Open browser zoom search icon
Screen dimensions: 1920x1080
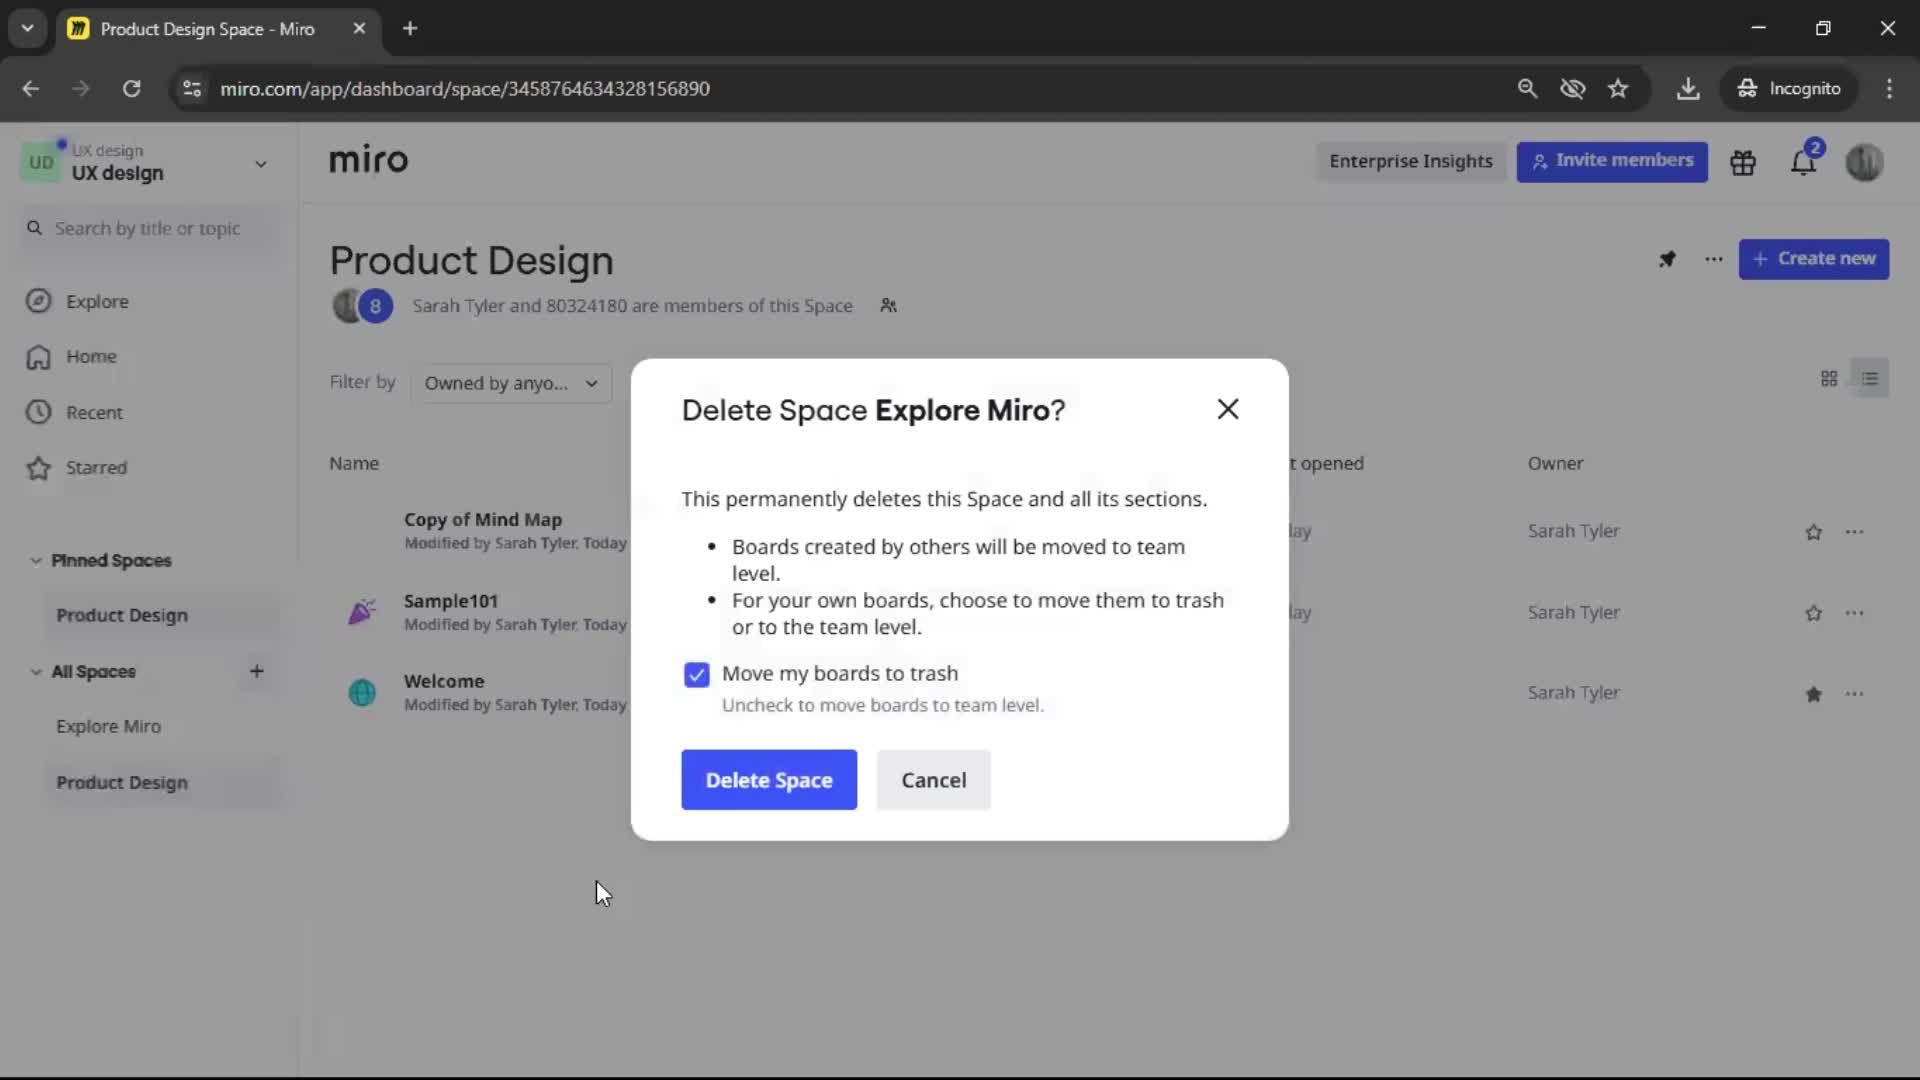1527,89
